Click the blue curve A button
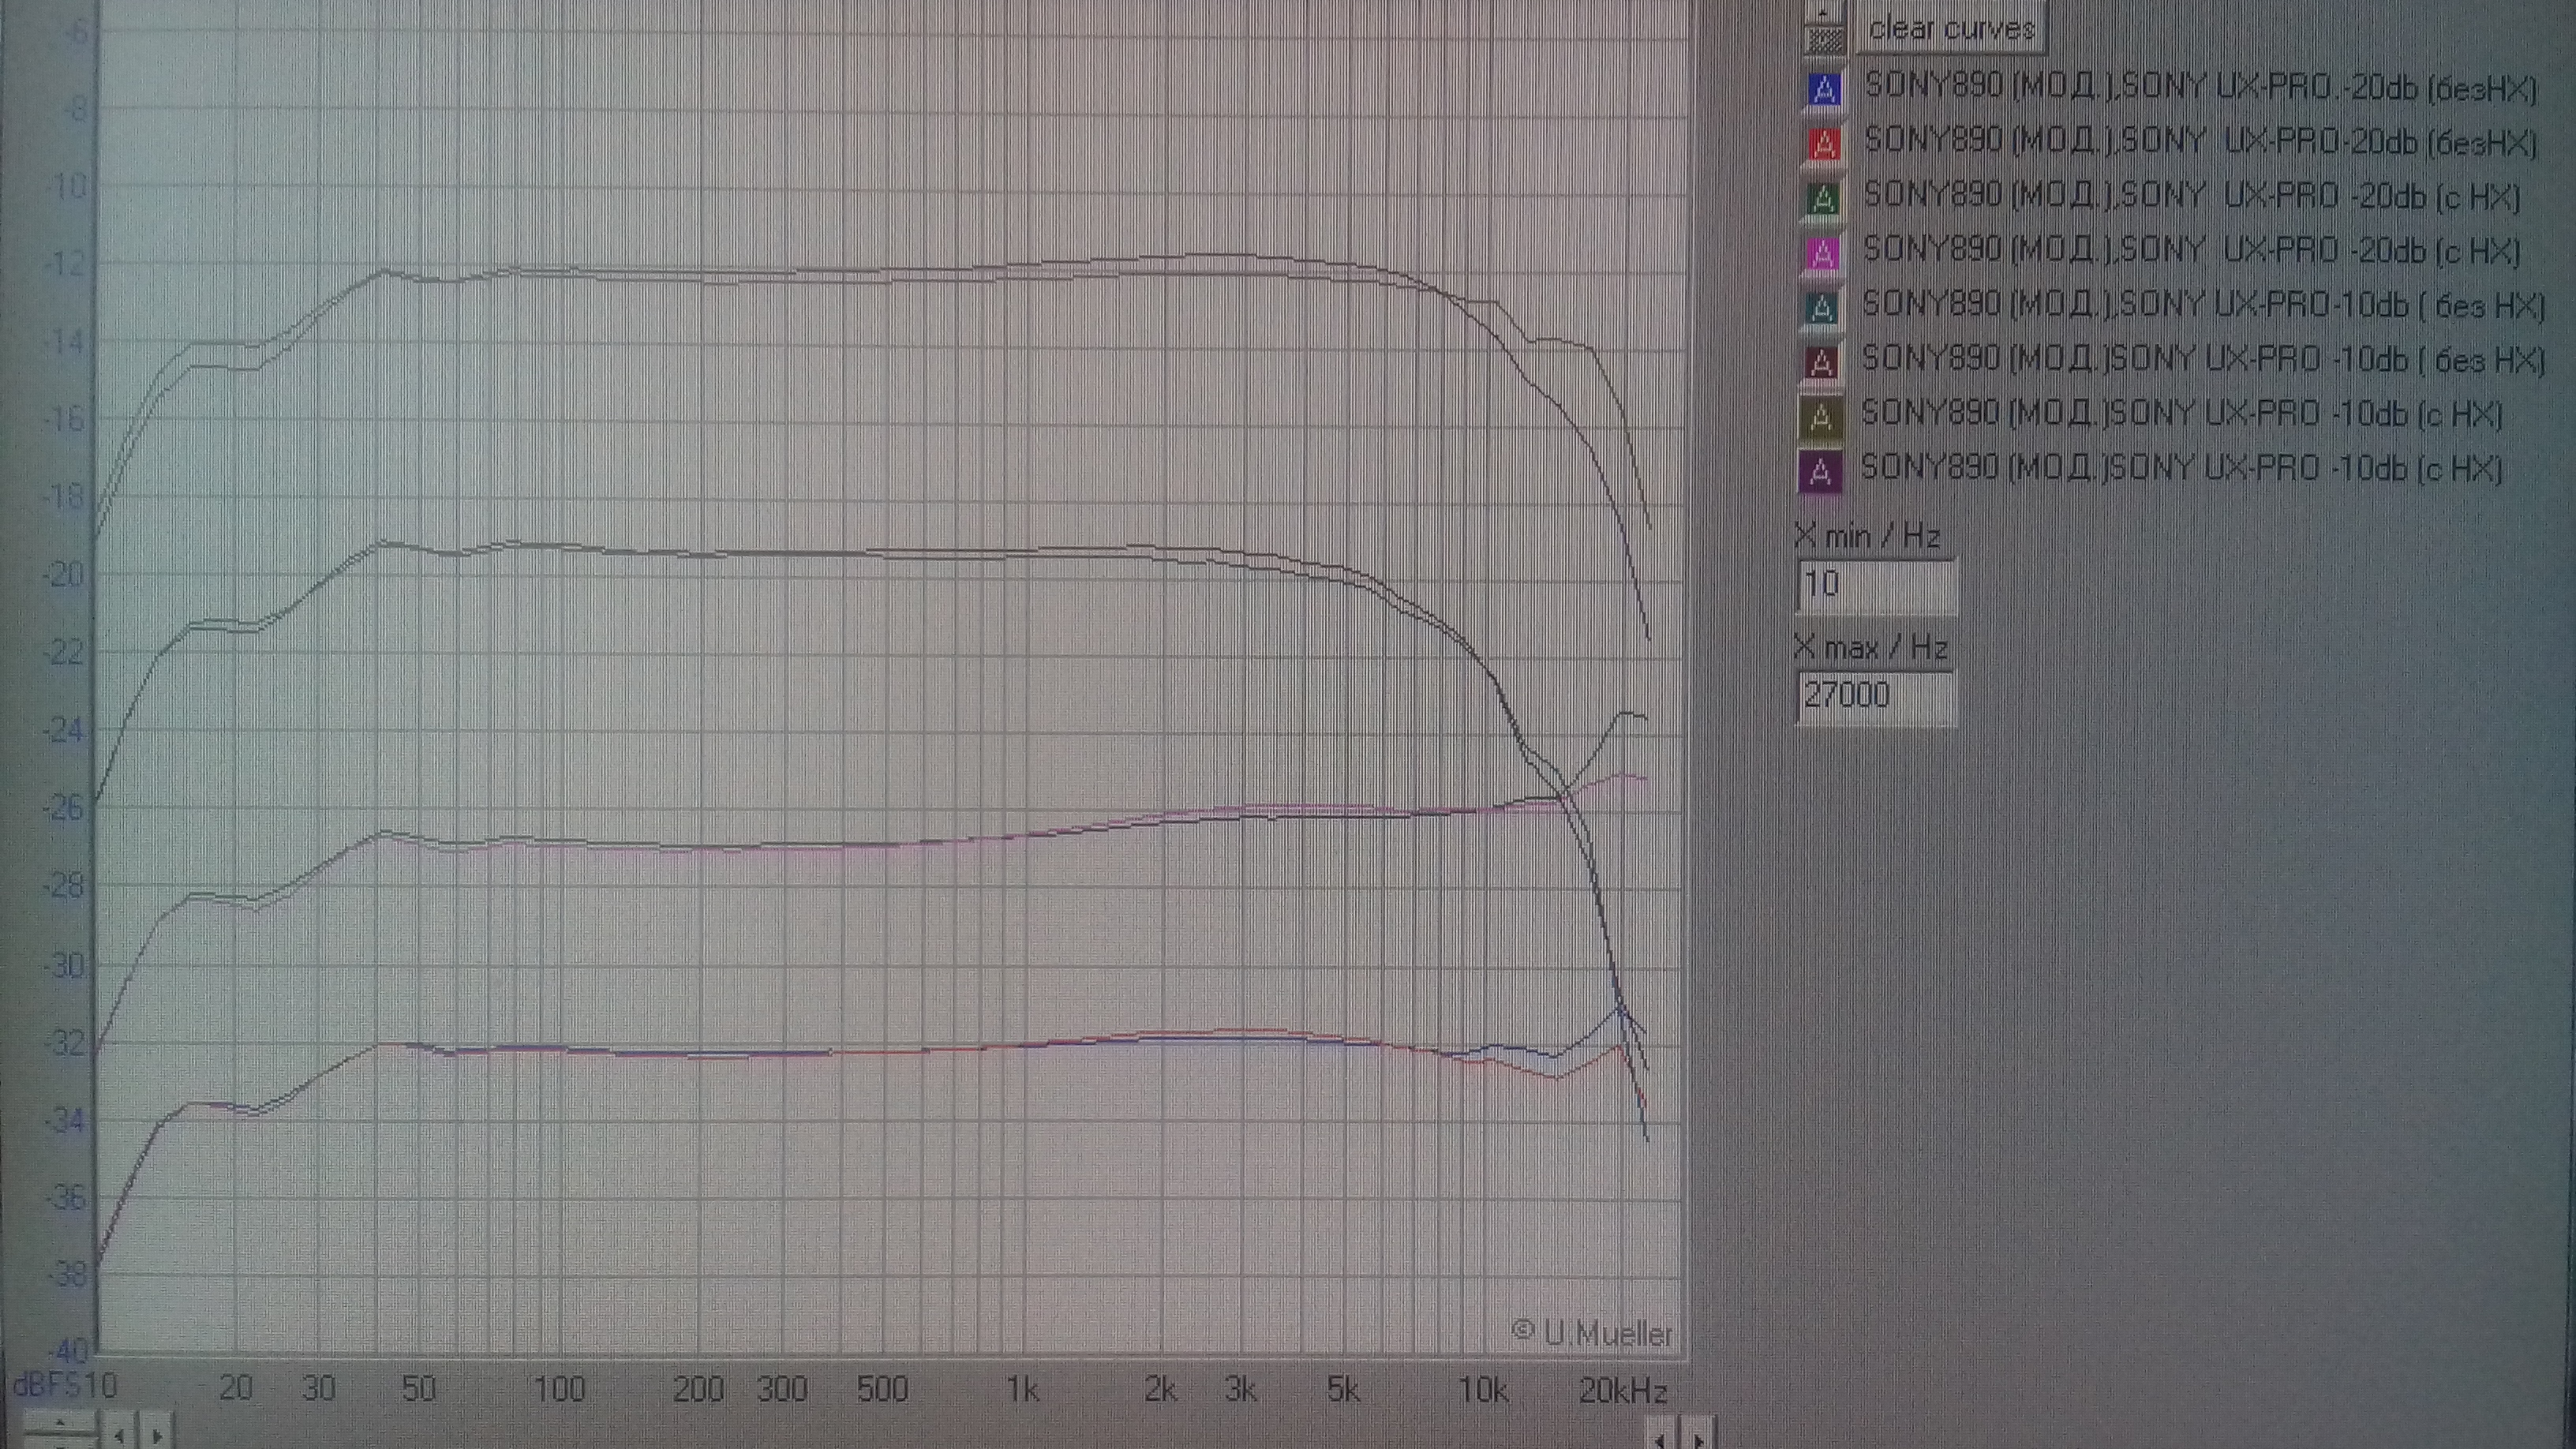Image resolution: width=2576 pixels, height=1449 pixels. click(1823, 90)
